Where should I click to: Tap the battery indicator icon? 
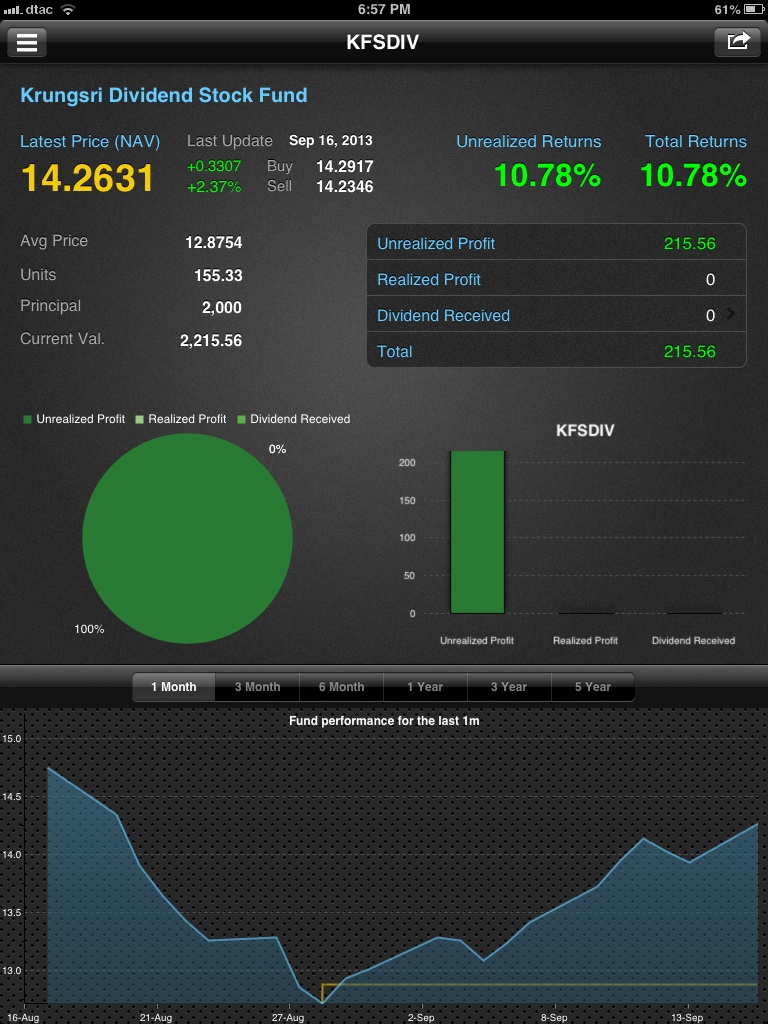pyautogui.click(x=754, y=9)
